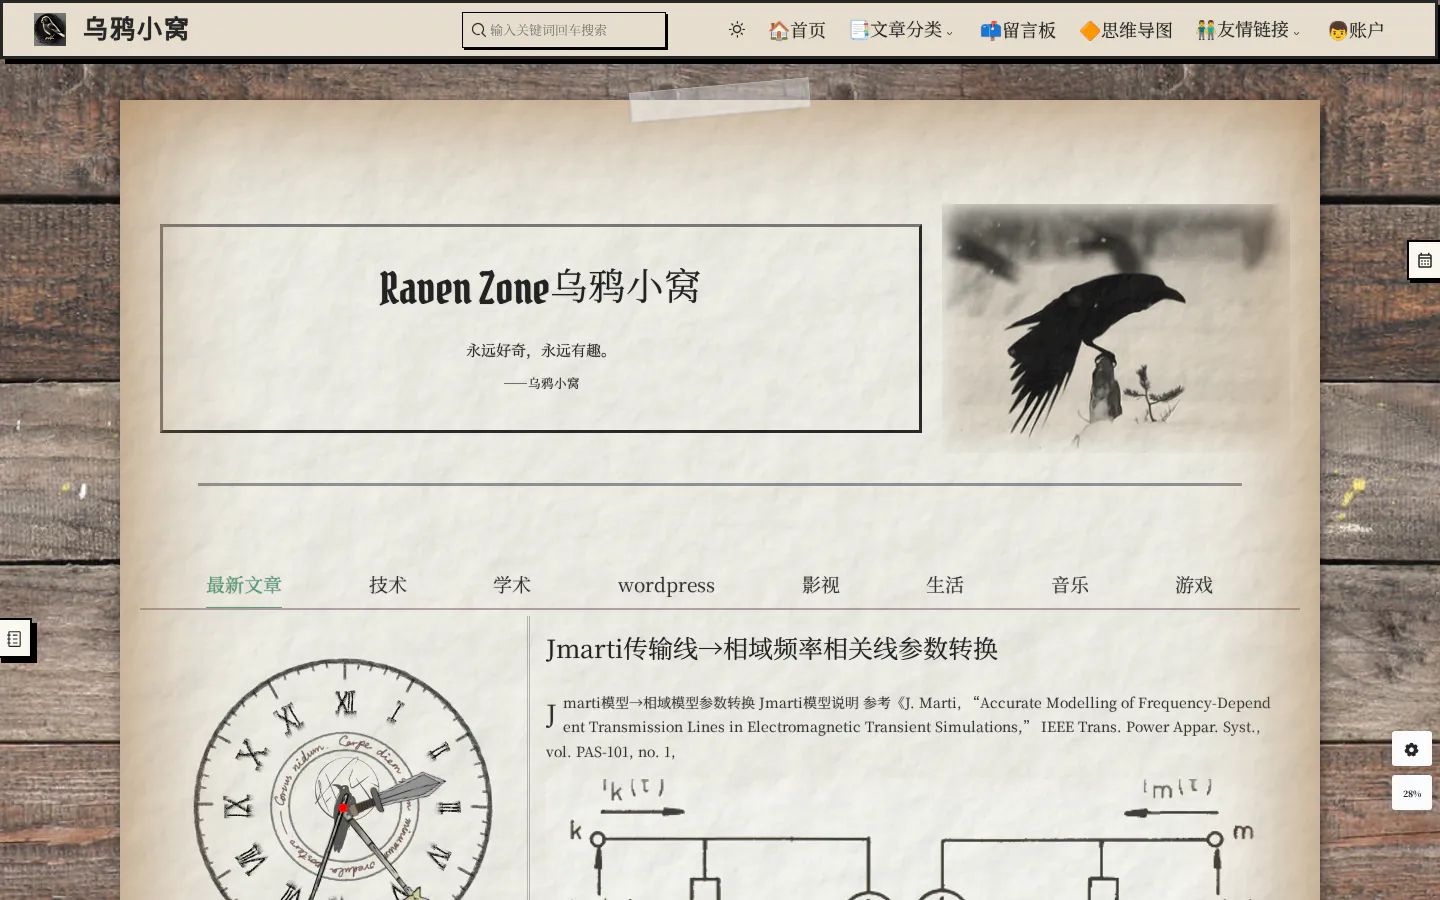Click the house icon beside 首页

coord(778,30)
